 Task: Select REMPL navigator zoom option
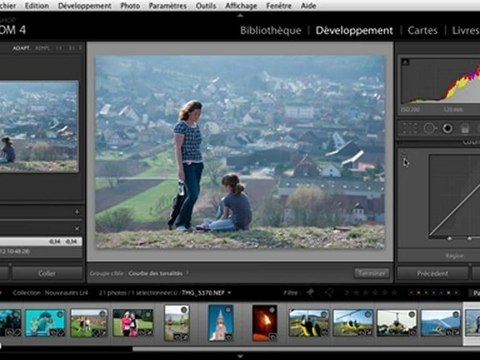click(42, 48)
